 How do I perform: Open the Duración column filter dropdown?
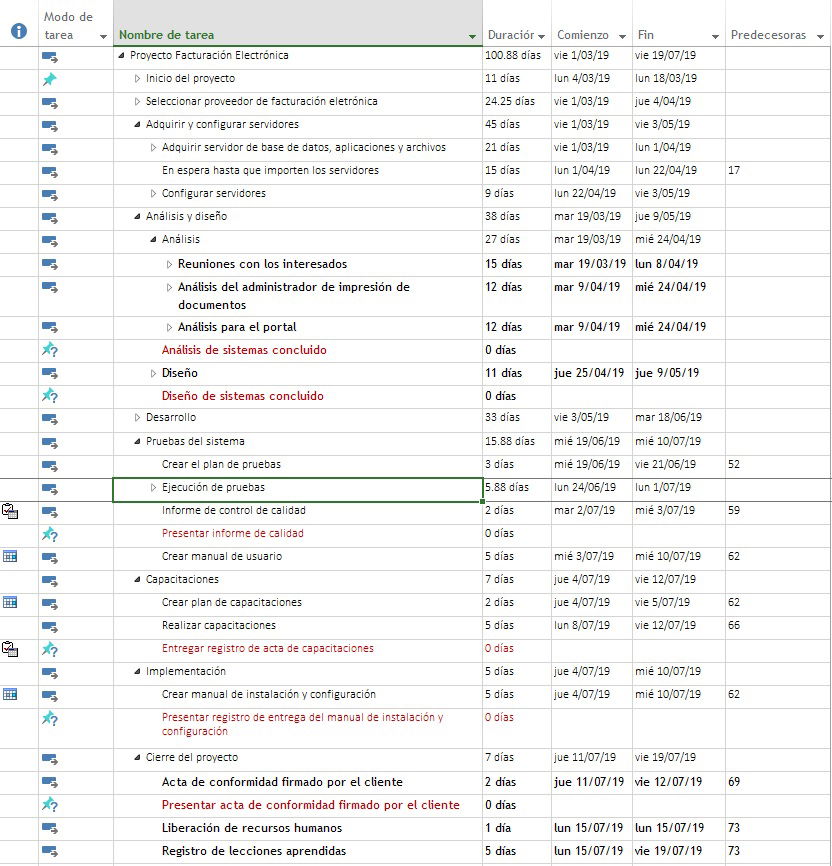[x=541, y=36]
